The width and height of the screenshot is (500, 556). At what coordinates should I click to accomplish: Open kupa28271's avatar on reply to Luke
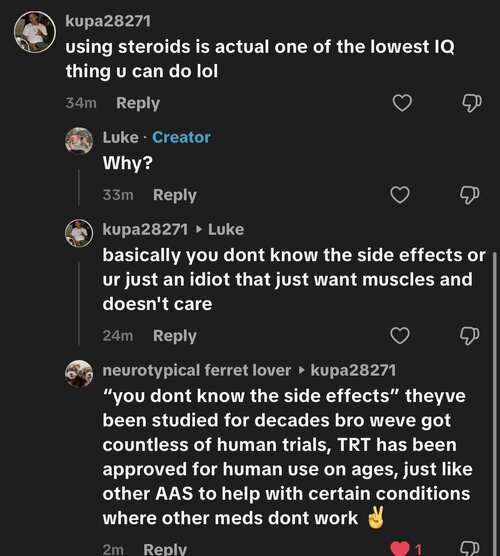click(79, 233)
